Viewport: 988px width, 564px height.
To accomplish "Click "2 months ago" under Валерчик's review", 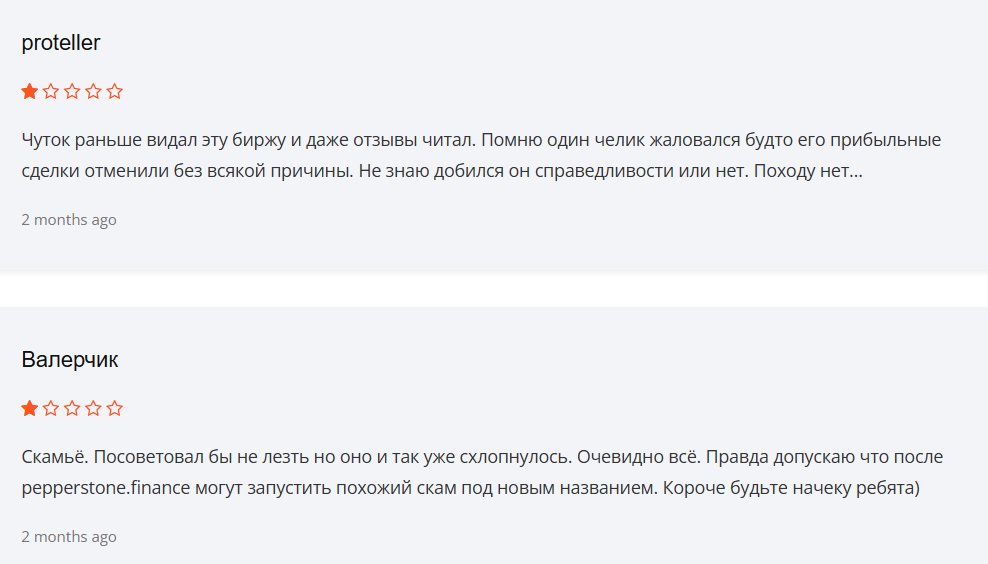I will (69, 537).
